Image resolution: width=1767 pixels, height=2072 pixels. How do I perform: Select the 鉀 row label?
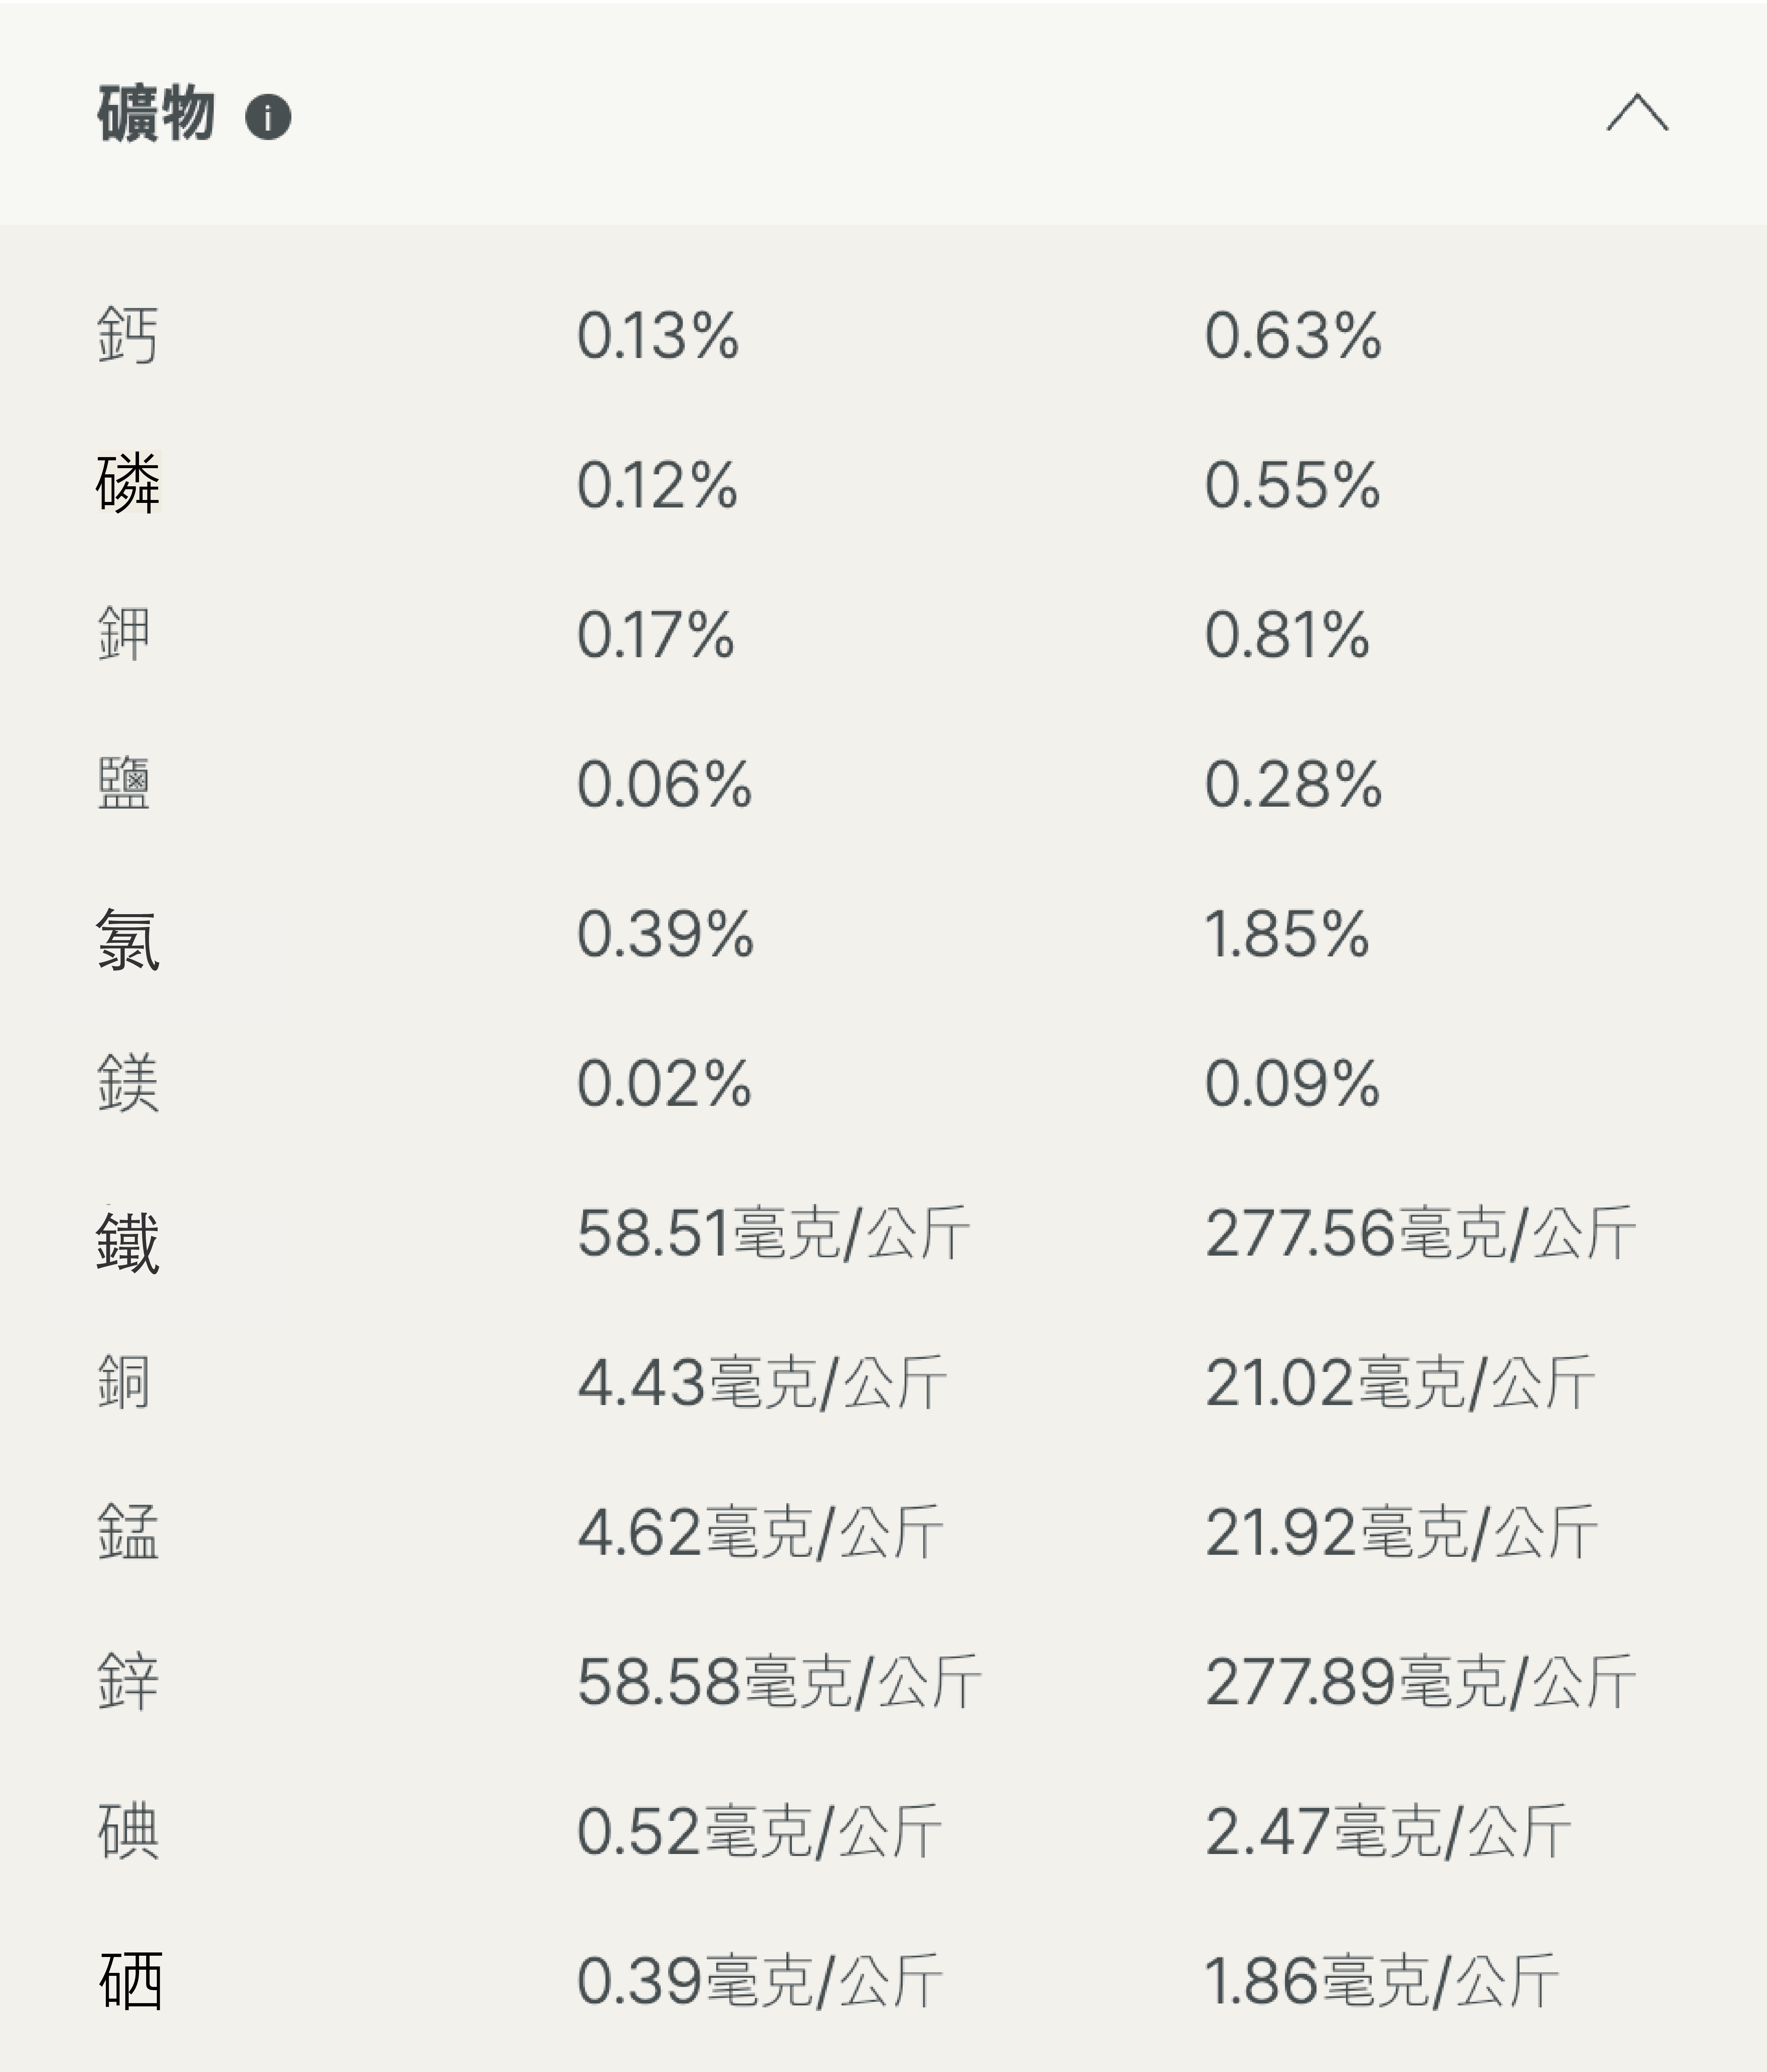[124, 634]
